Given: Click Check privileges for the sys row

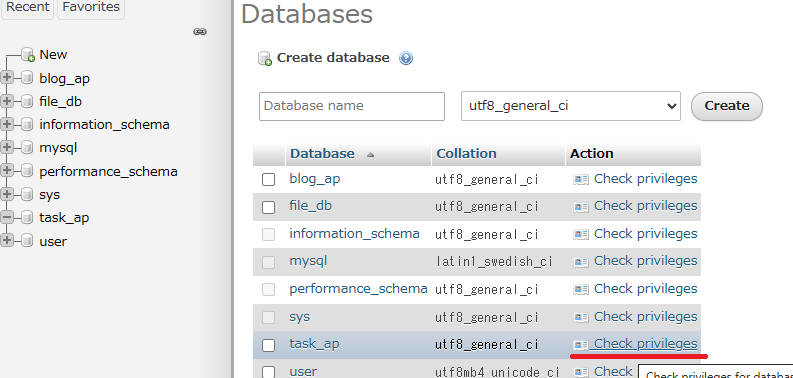Looking at the screenshot, I should coord(645,317).
